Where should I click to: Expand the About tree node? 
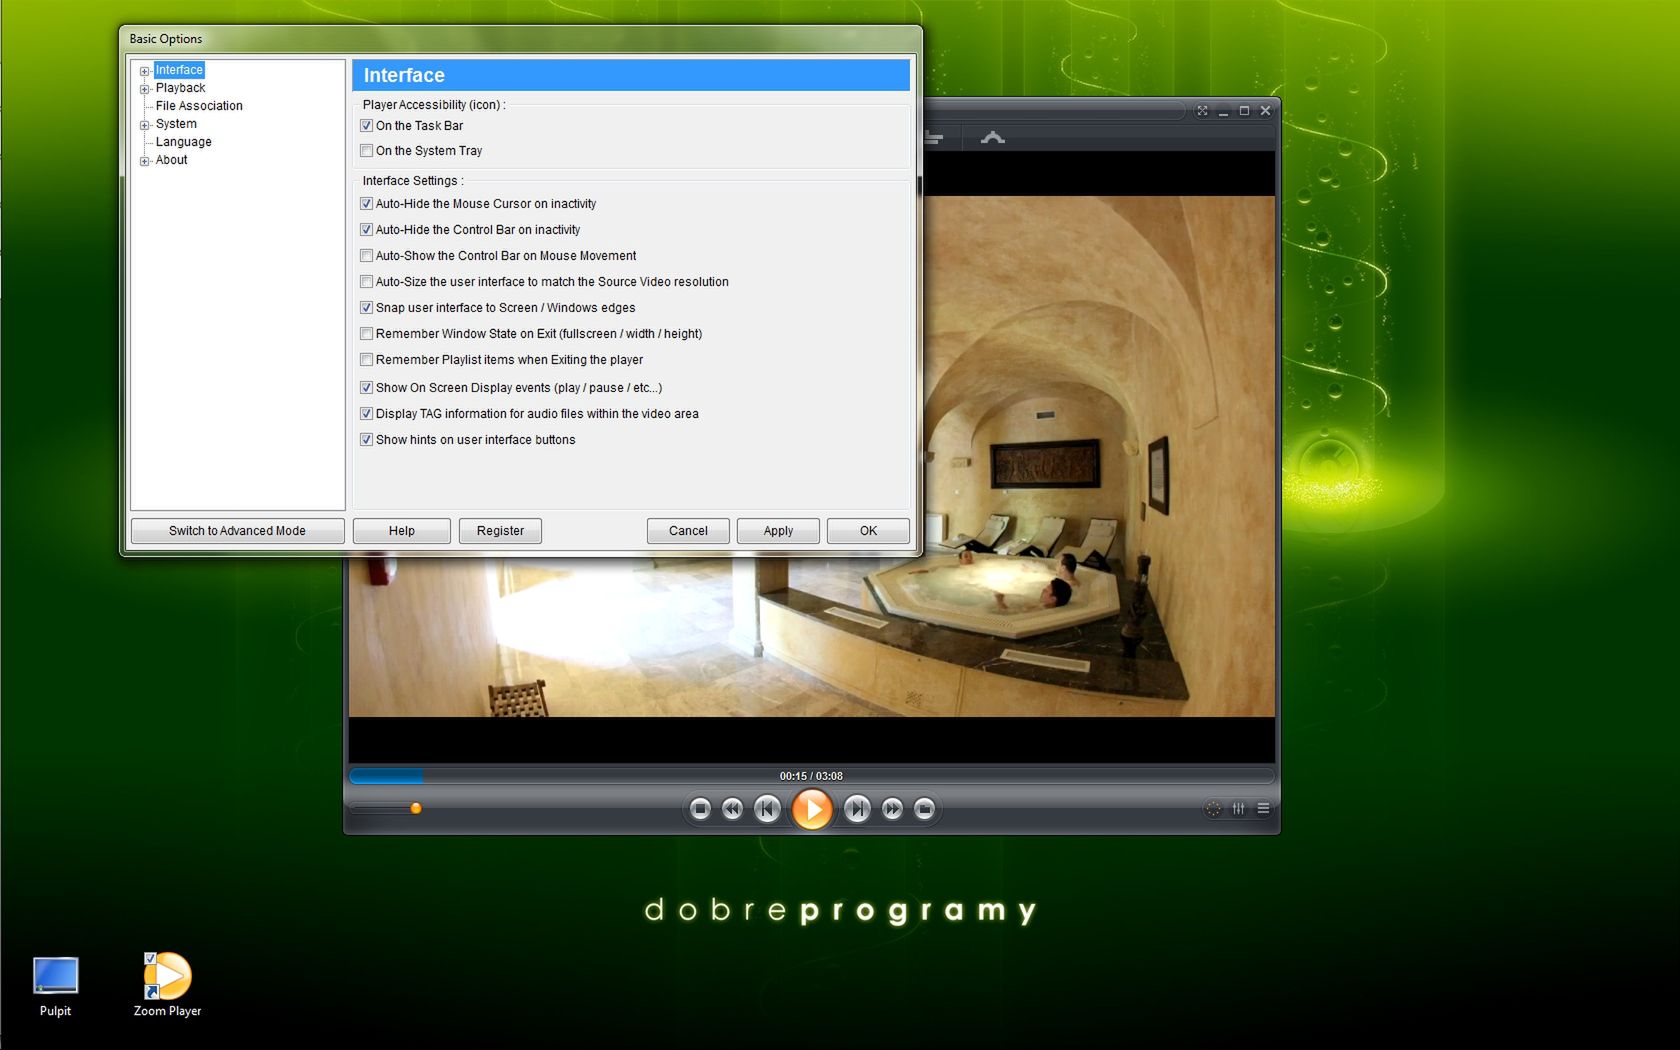pos(144,161)
